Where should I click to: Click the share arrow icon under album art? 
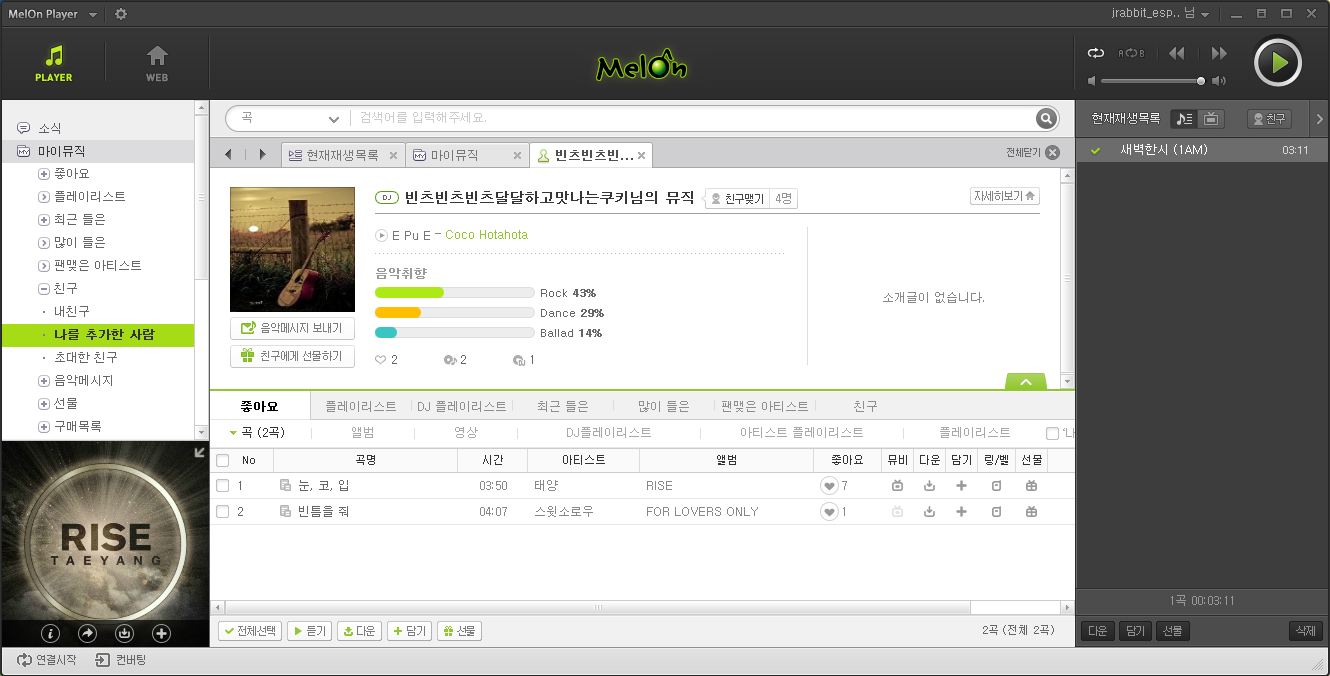tap(87, 633)
